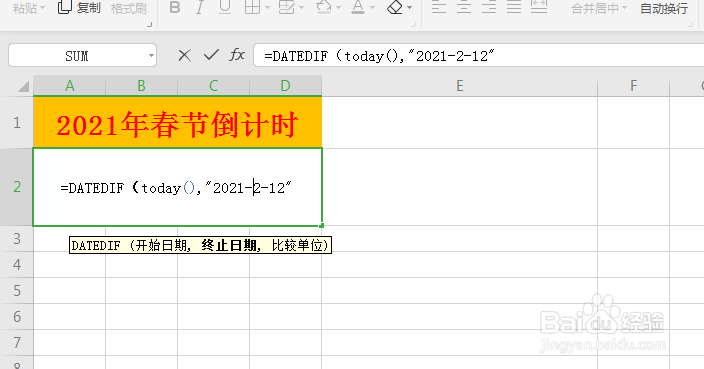The width and height of the screenshot is (704, 369).
Task: Open fill color dropdown arrow
Action: [338, 8]
